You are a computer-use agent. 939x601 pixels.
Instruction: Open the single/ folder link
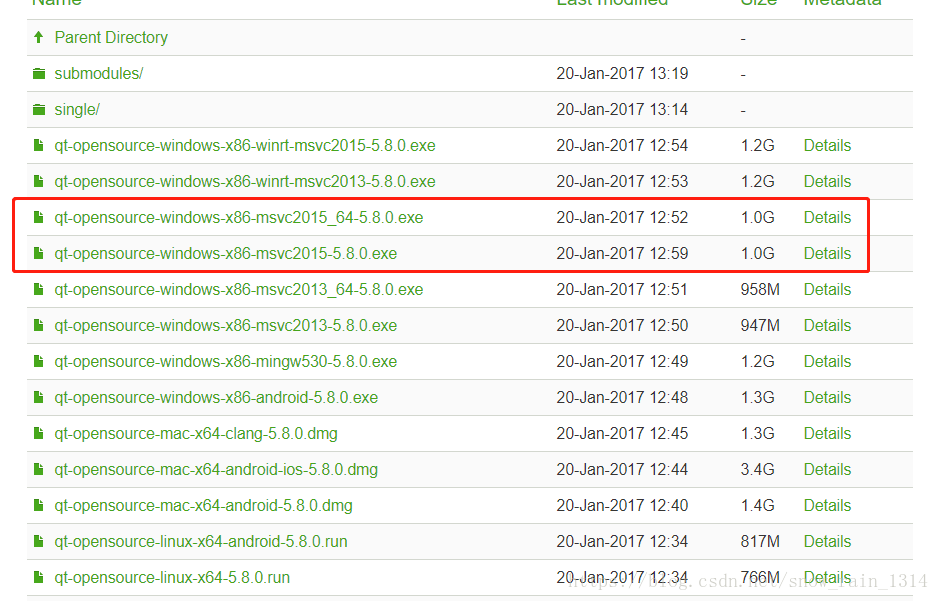pos(77,110)
